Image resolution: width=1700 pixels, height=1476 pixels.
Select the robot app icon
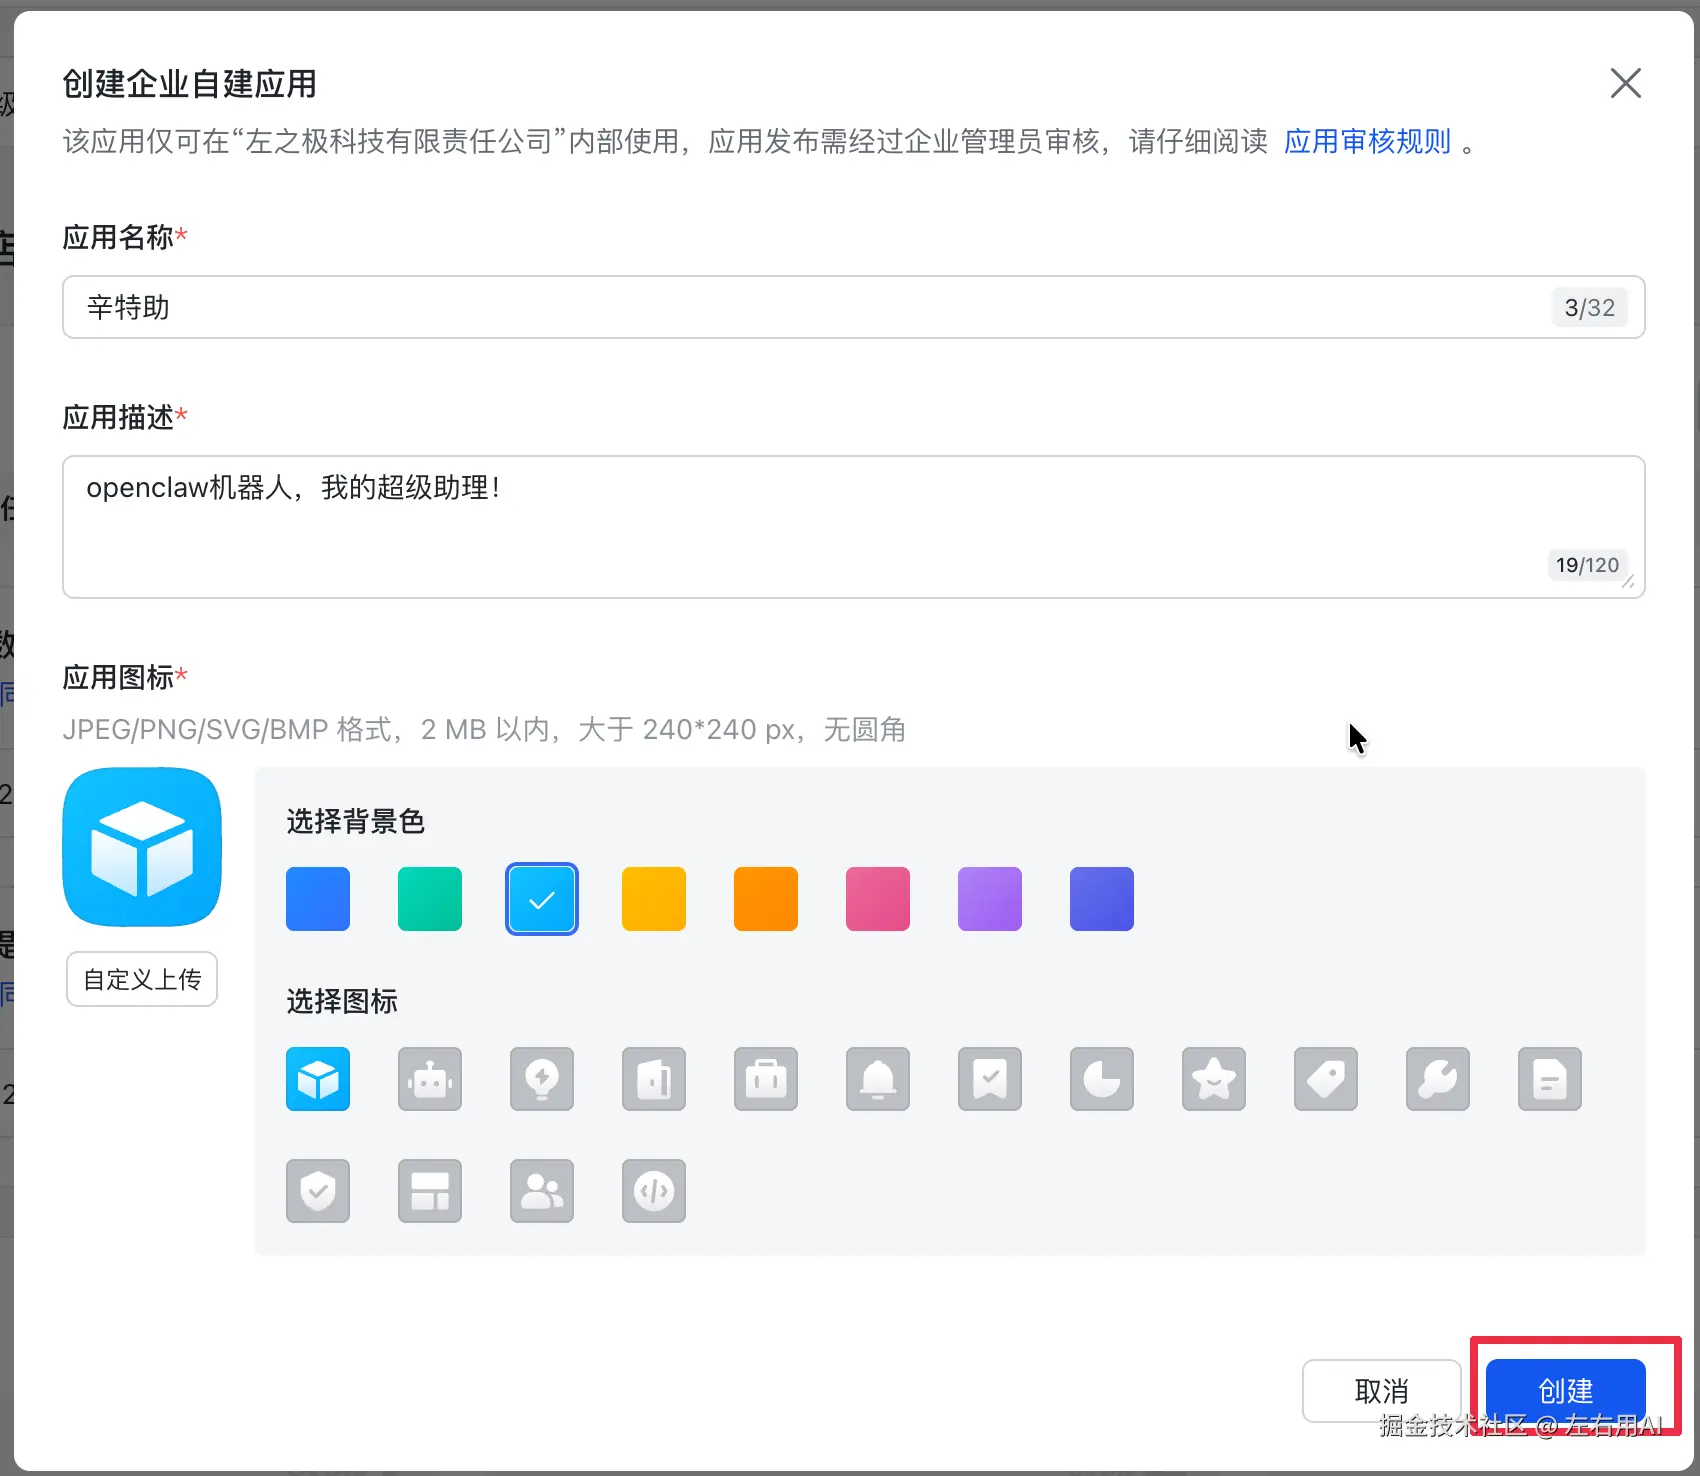coord(430,1079)
